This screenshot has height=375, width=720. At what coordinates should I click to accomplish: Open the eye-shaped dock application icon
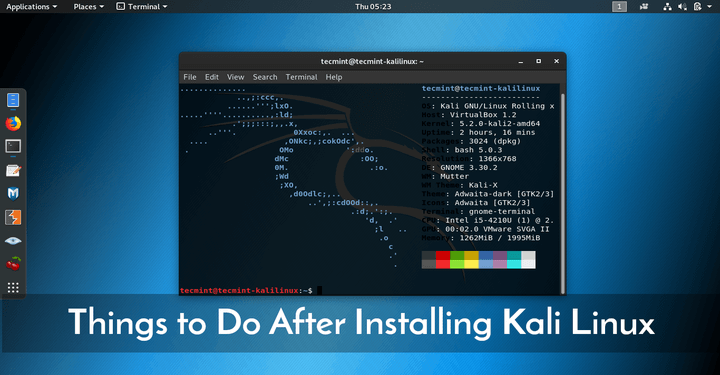pos(13,241)
